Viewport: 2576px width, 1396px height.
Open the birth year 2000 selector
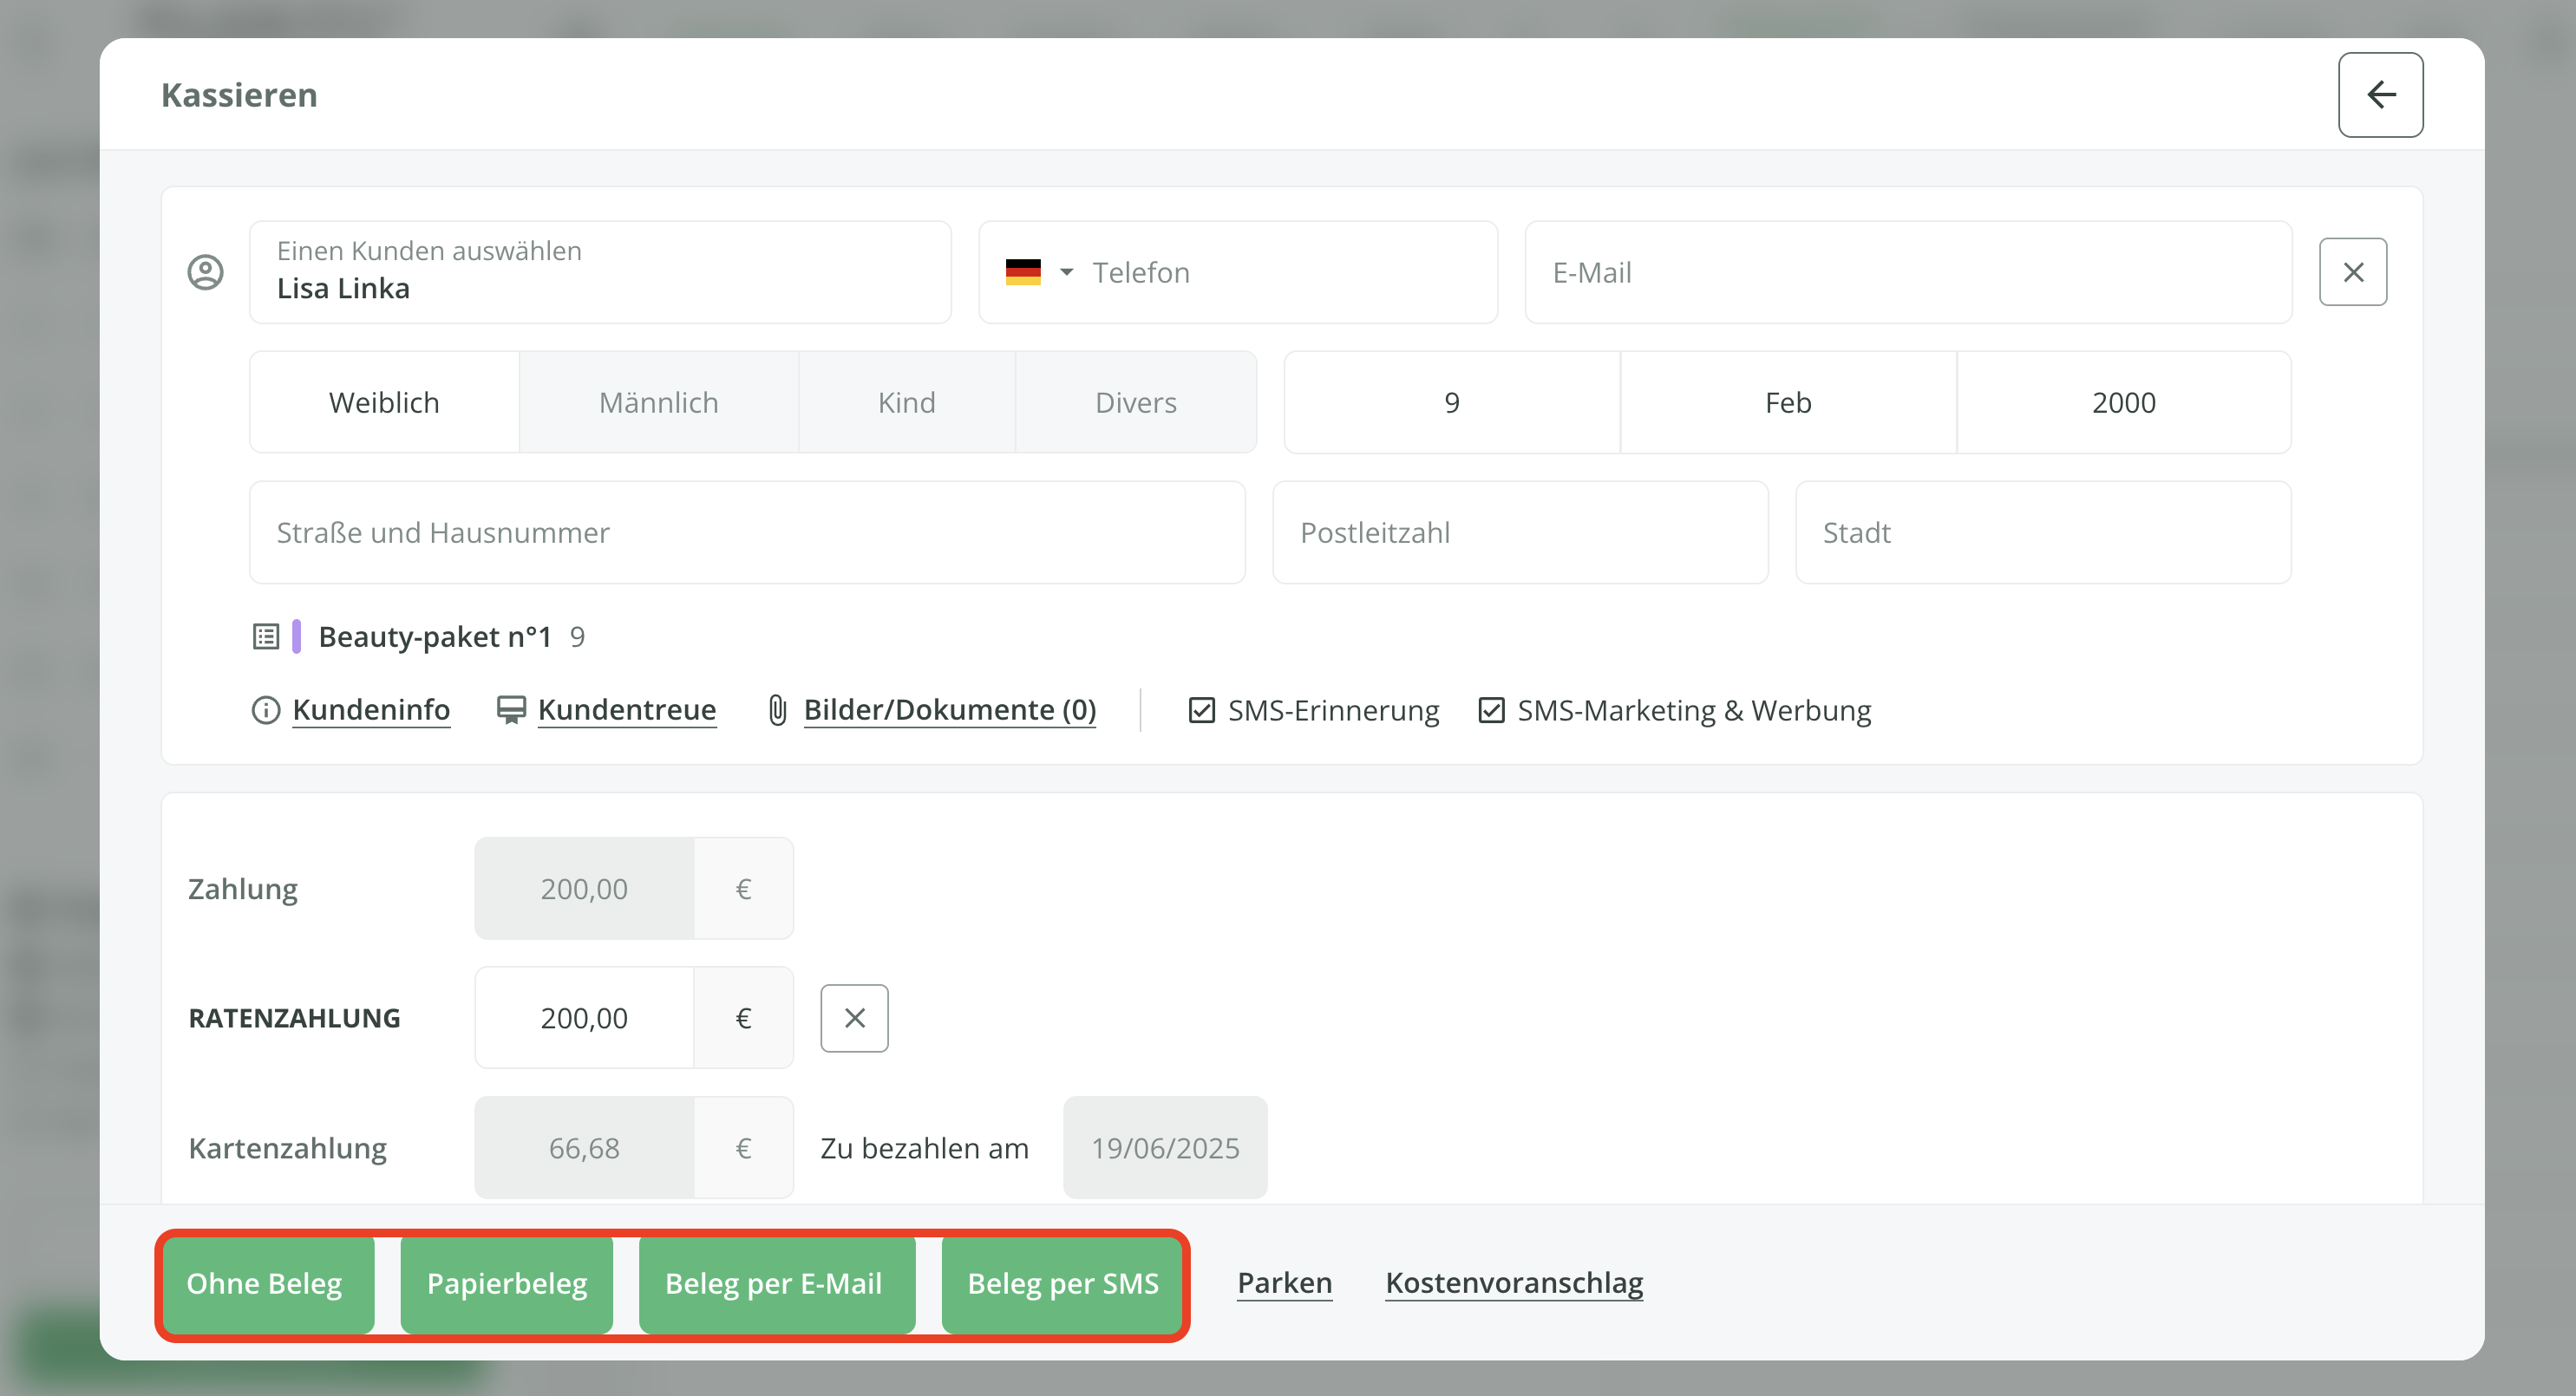tap(2123, 402)
